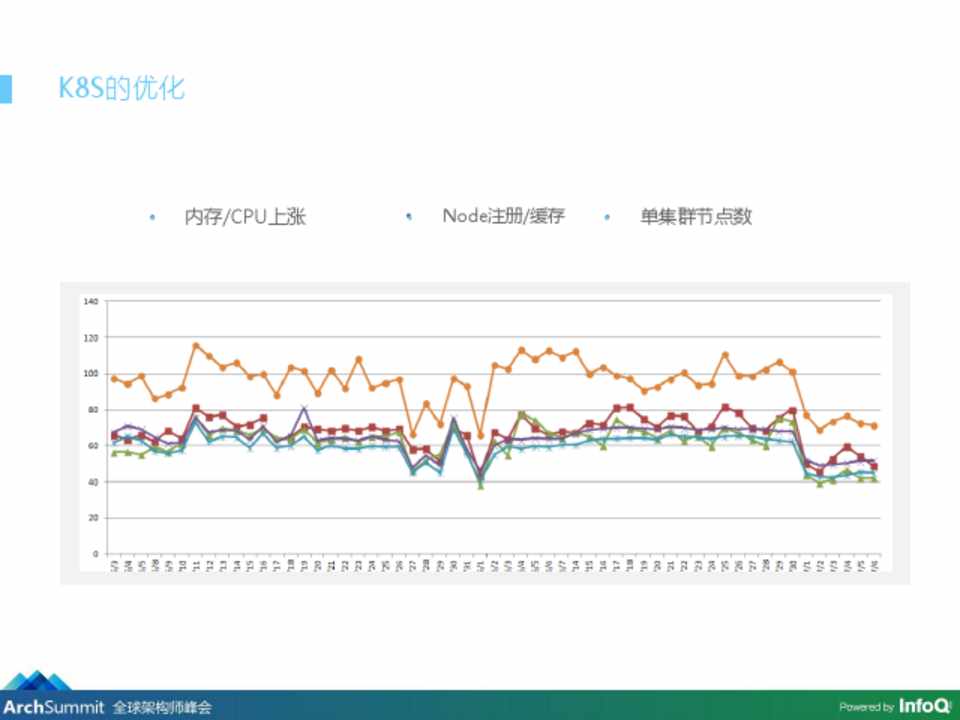Click the bullet dot before 单集群节点数
This screenshot has height=720, width=960.
608,217
